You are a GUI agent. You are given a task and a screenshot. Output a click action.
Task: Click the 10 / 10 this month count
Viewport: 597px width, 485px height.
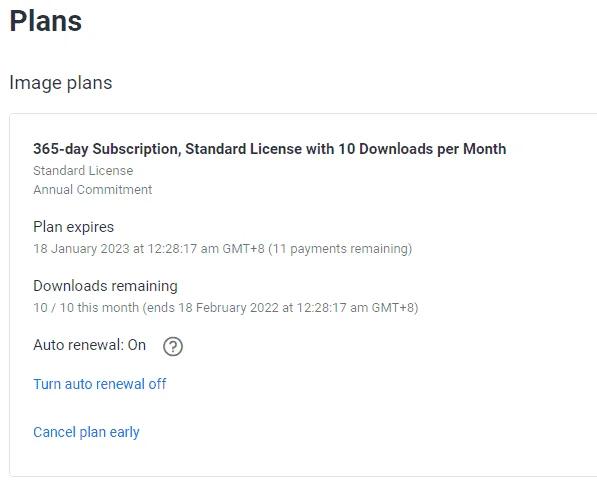[86, 308]
